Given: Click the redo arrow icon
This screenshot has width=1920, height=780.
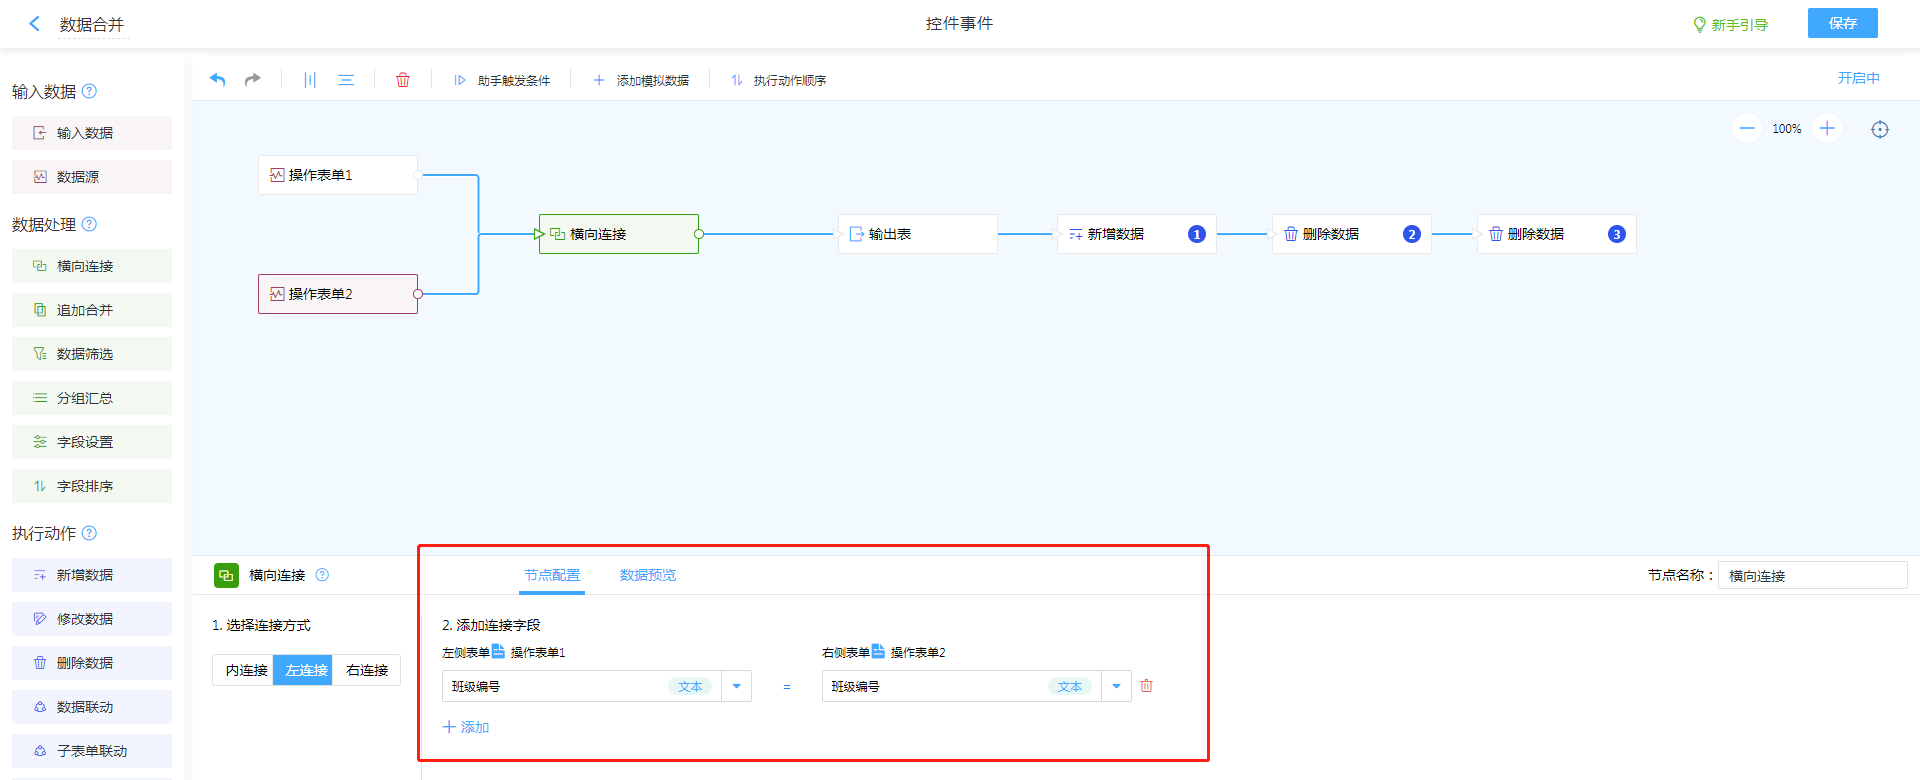Looking at the screenshot, I should click(x=253, y=80).
